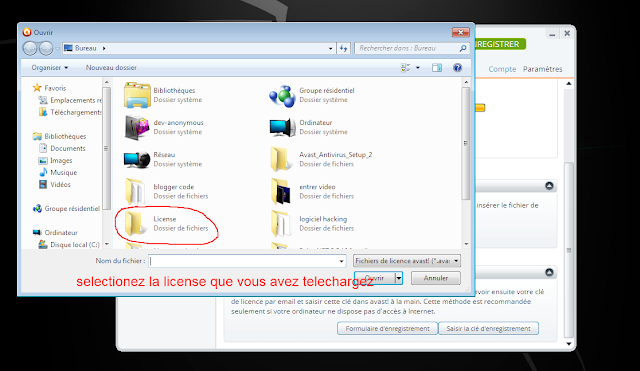Click the file list scroll up arrow
Viewport: 640px width, 371px height.
466,82
